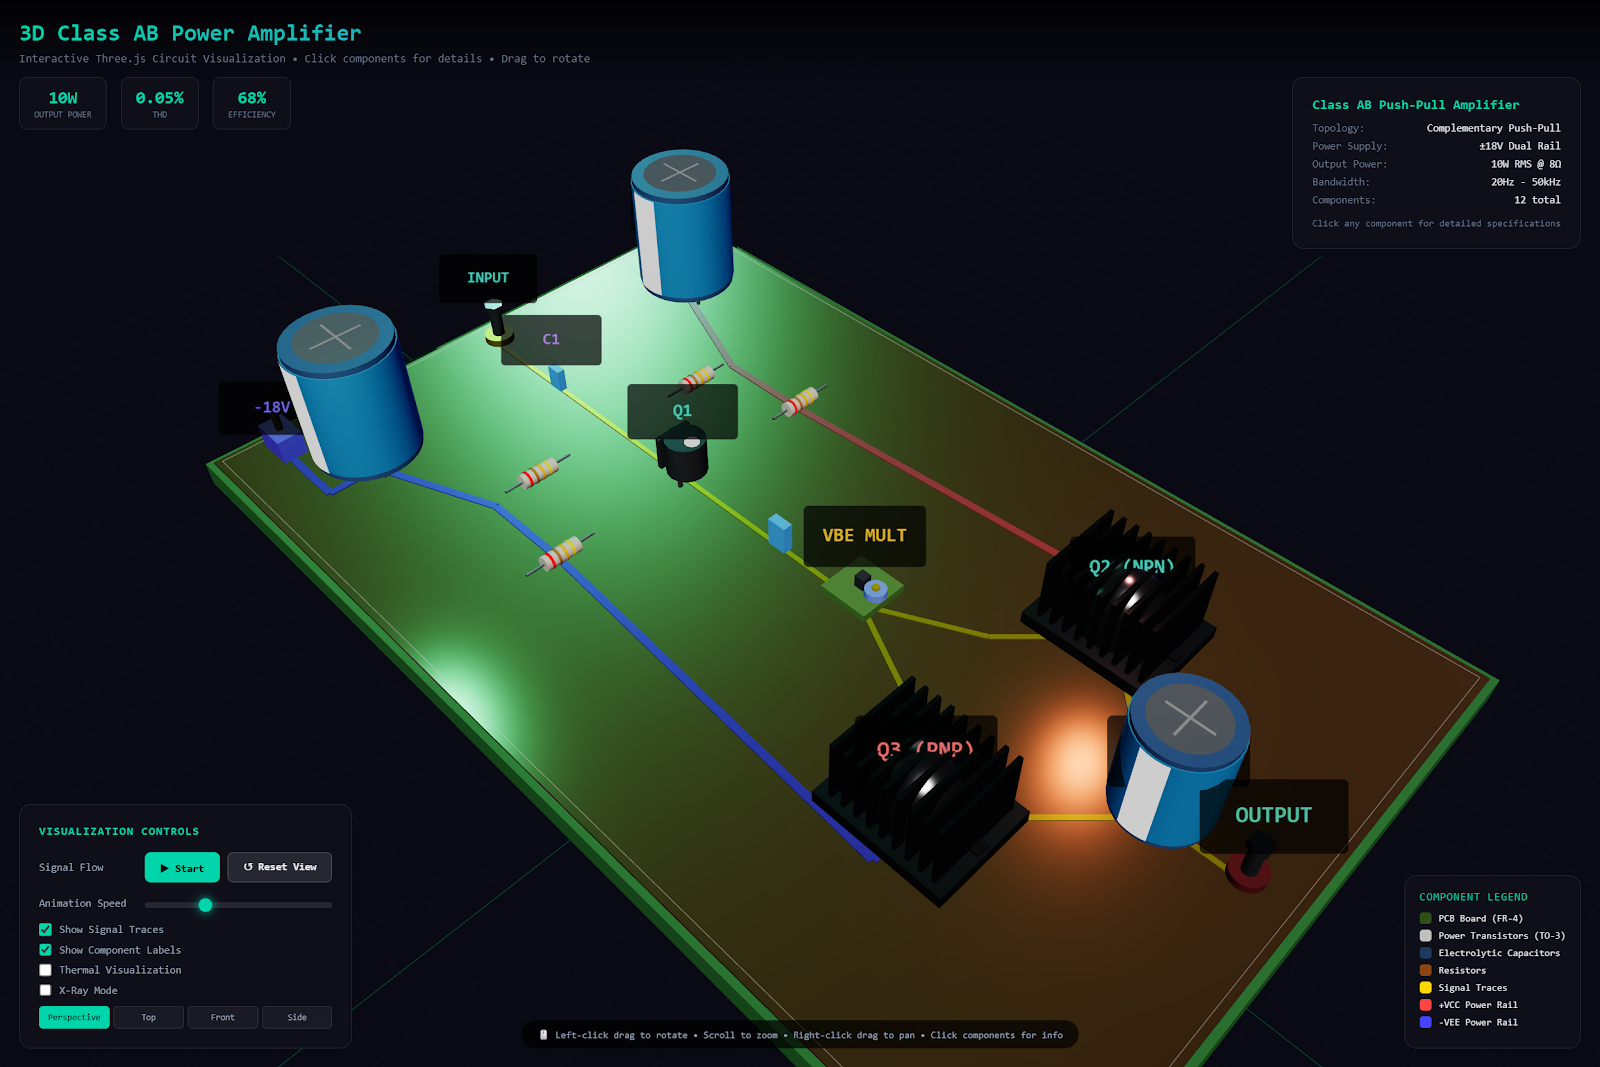Click the resistor on the red VCC trace
This screenshot has height=1067, width=1600.
800,401
